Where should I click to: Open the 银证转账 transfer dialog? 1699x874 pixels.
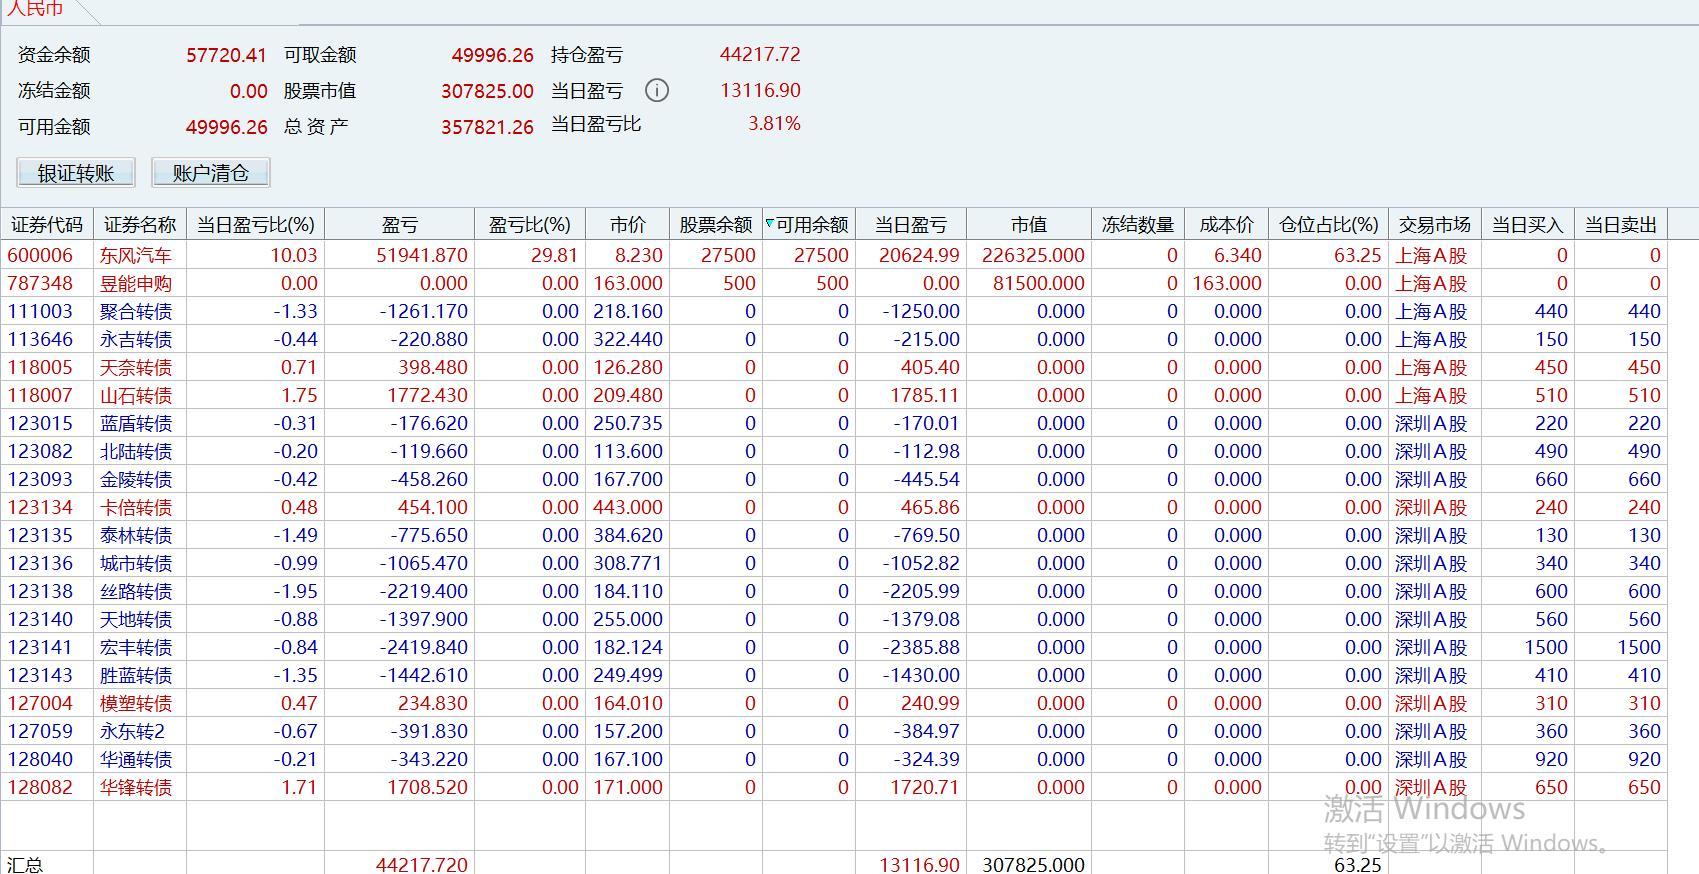pos(76,173)
